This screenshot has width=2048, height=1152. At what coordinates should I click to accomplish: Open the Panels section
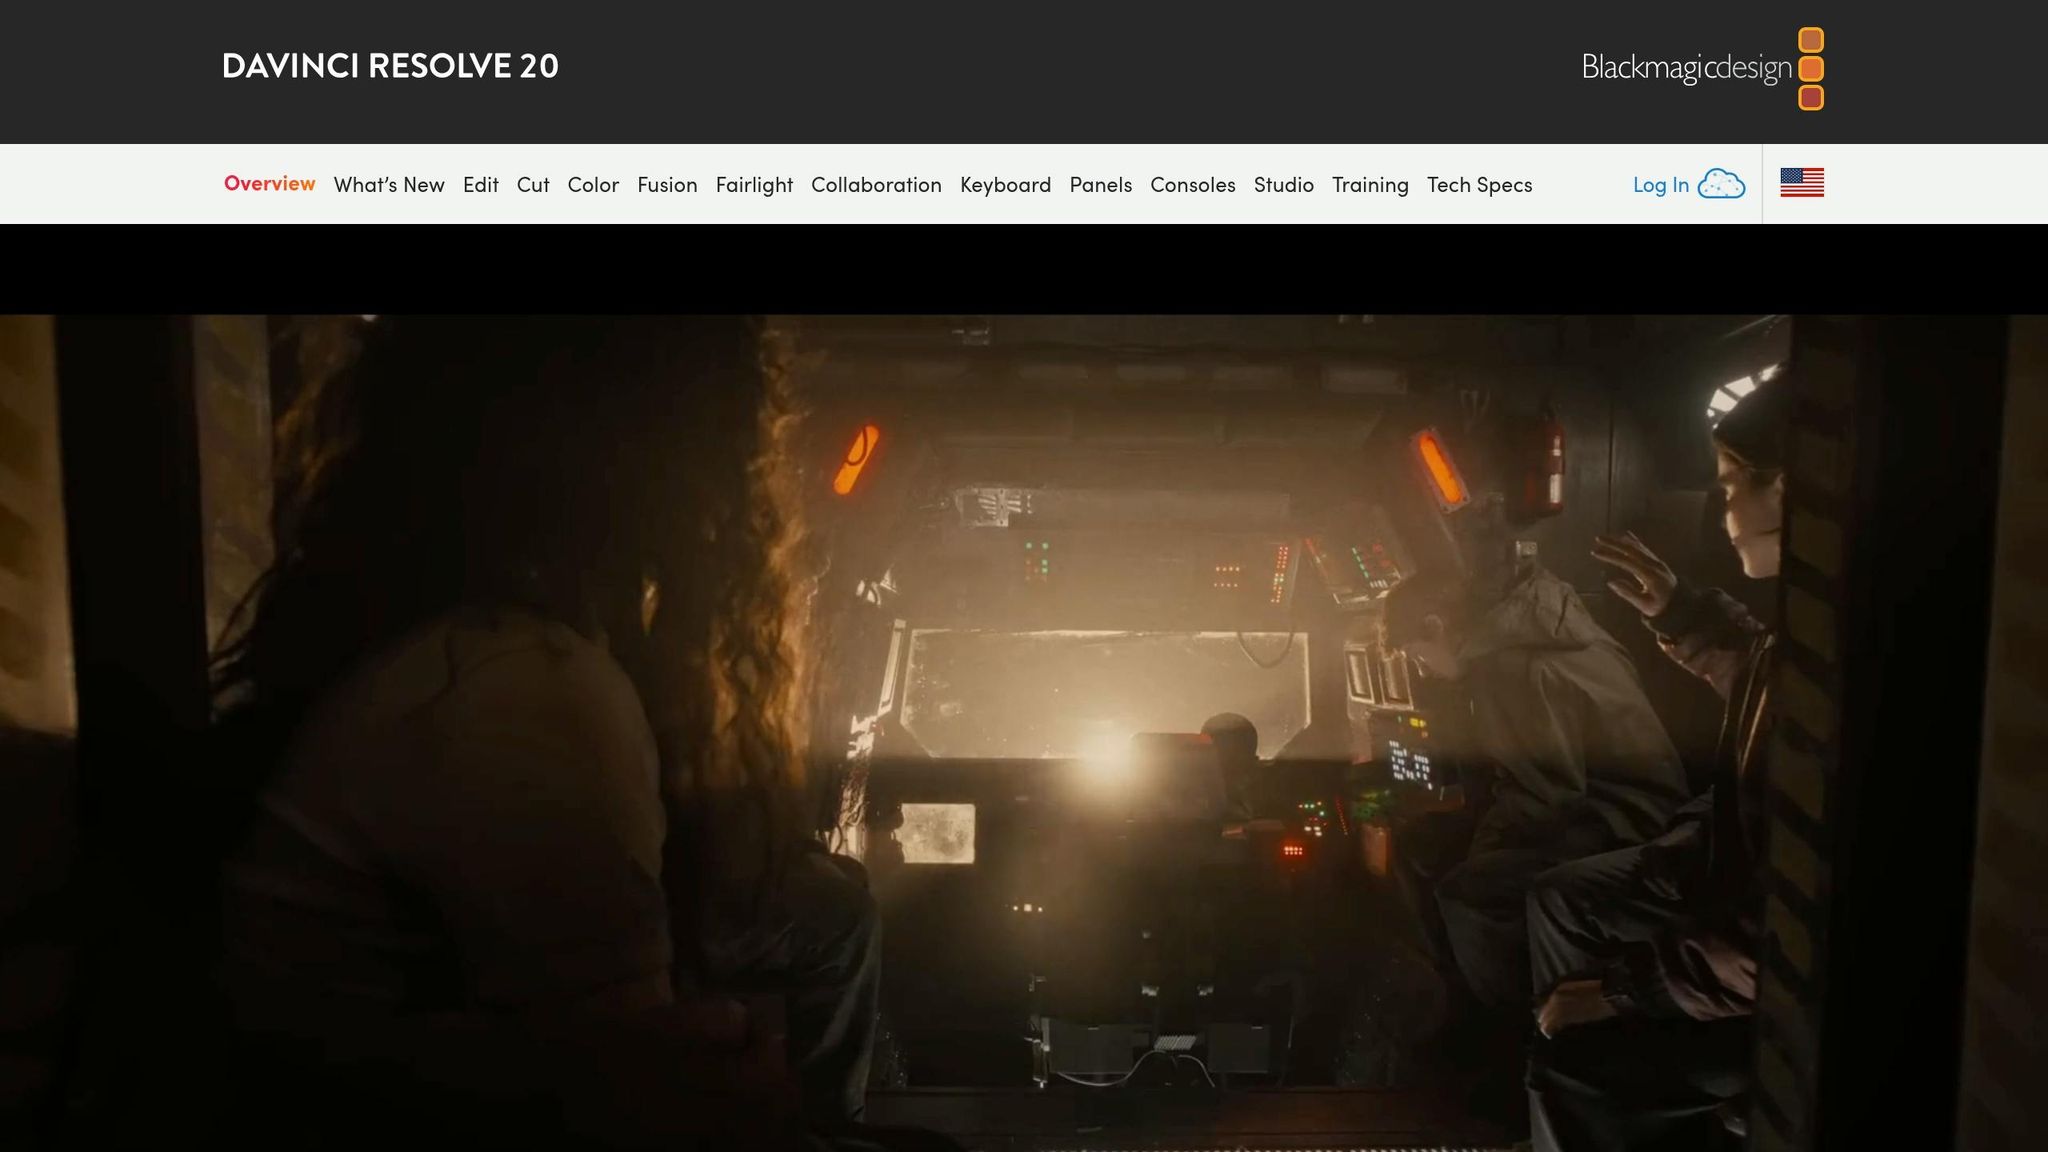pyautogui.click(x=1100, y=185)
